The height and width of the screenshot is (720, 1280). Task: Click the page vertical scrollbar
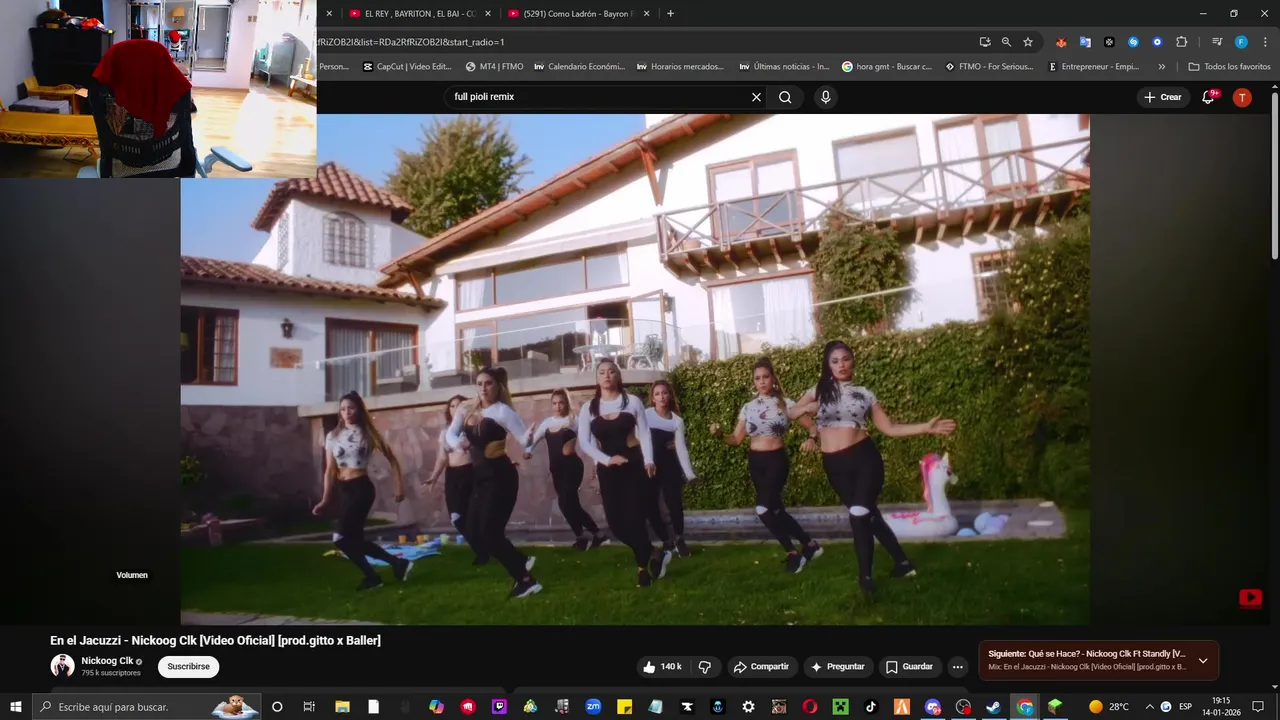point(1275,175)
